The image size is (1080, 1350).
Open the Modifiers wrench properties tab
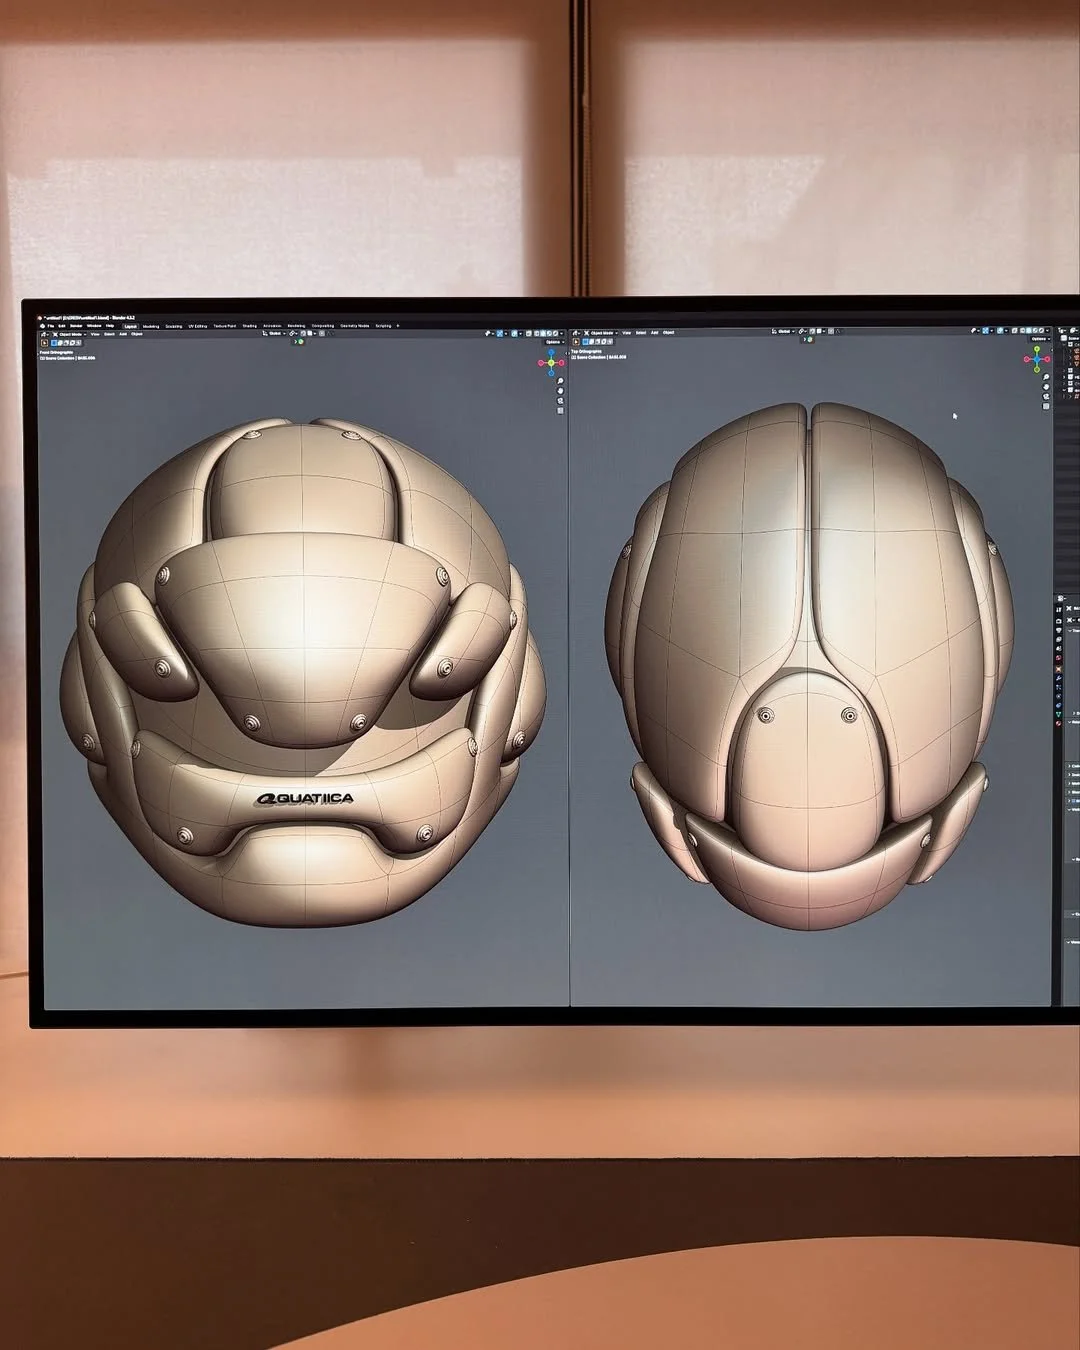tap(1059, 678)
